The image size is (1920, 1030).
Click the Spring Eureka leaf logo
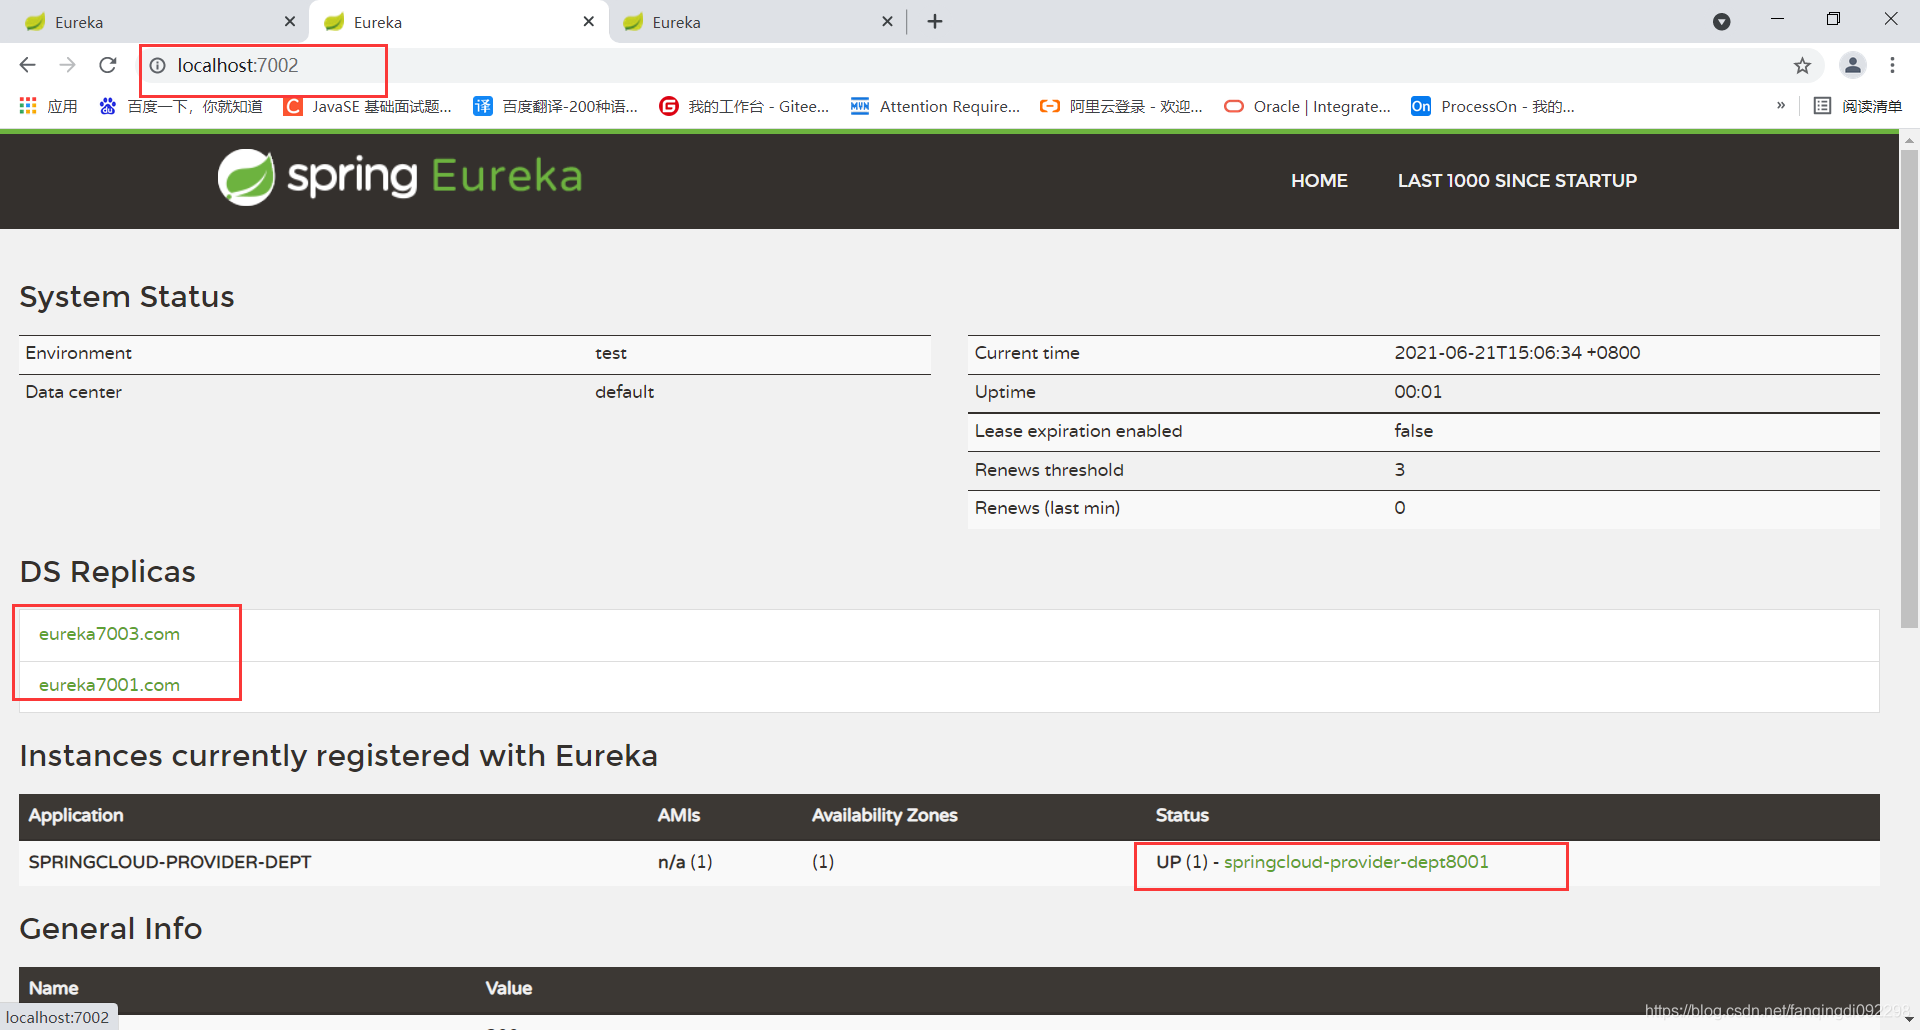tap(246, 177)
